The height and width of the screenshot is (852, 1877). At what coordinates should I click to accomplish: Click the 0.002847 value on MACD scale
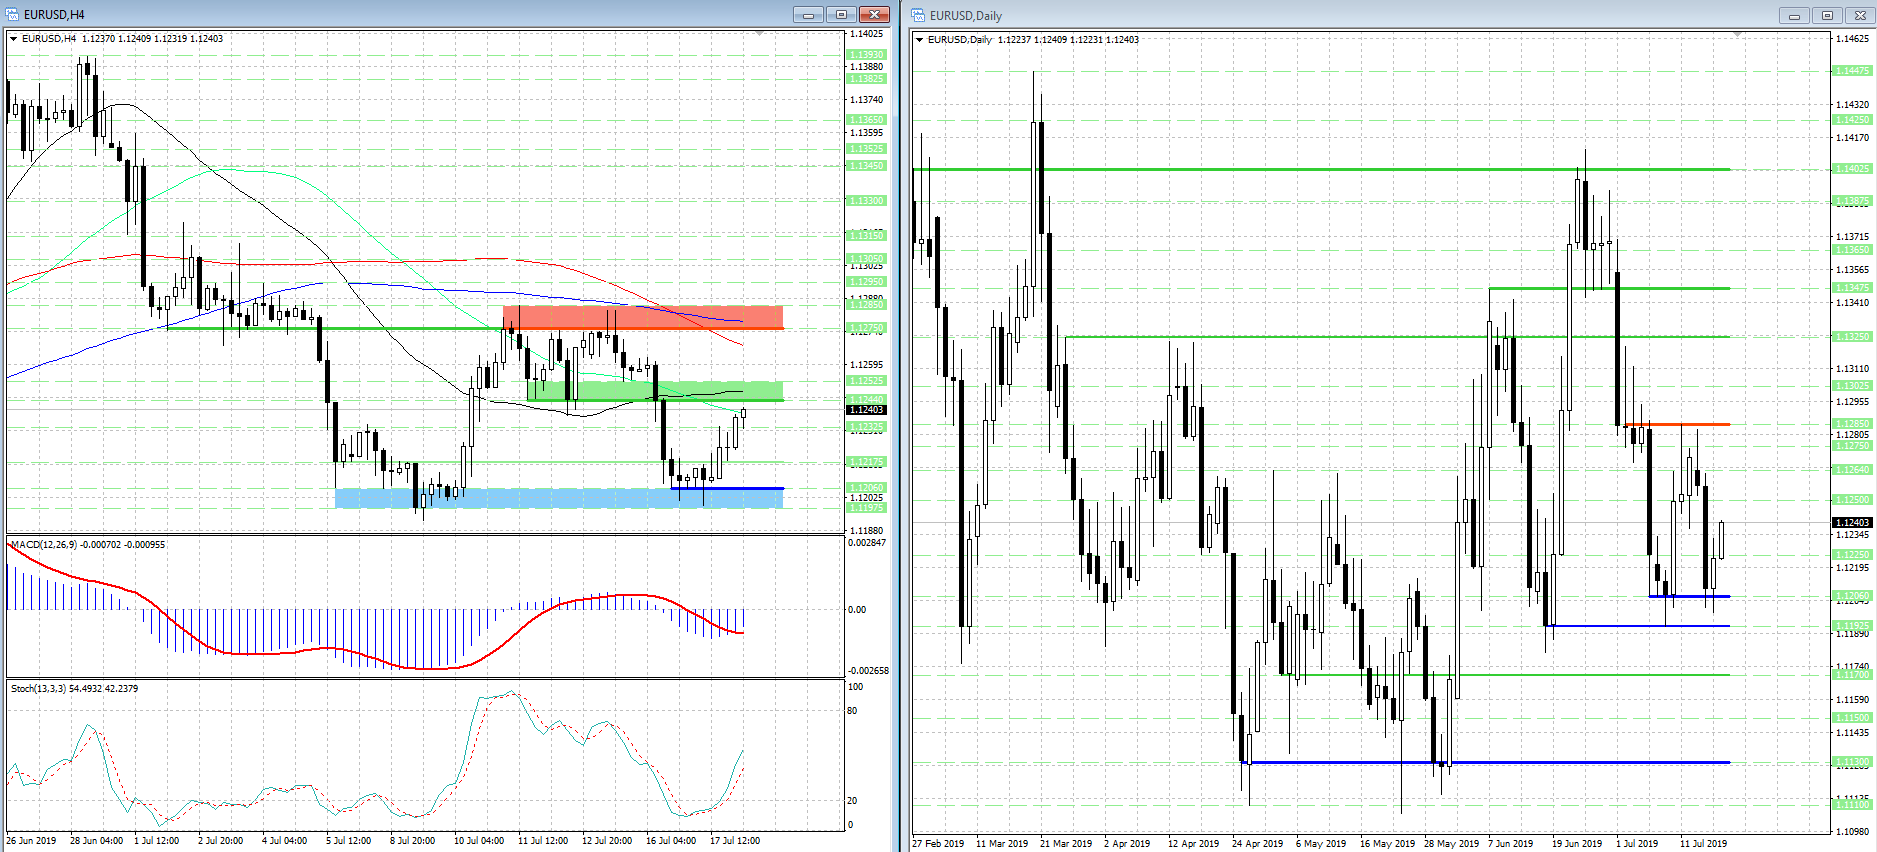(868, 543)
